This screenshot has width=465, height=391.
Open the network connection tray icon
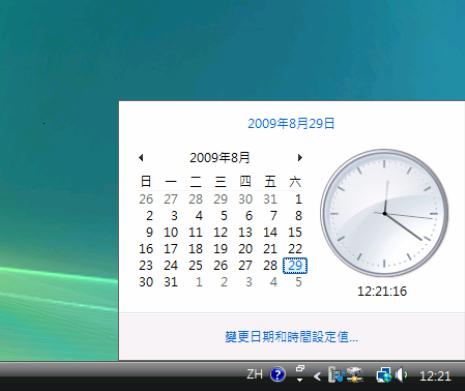point(384,375)
